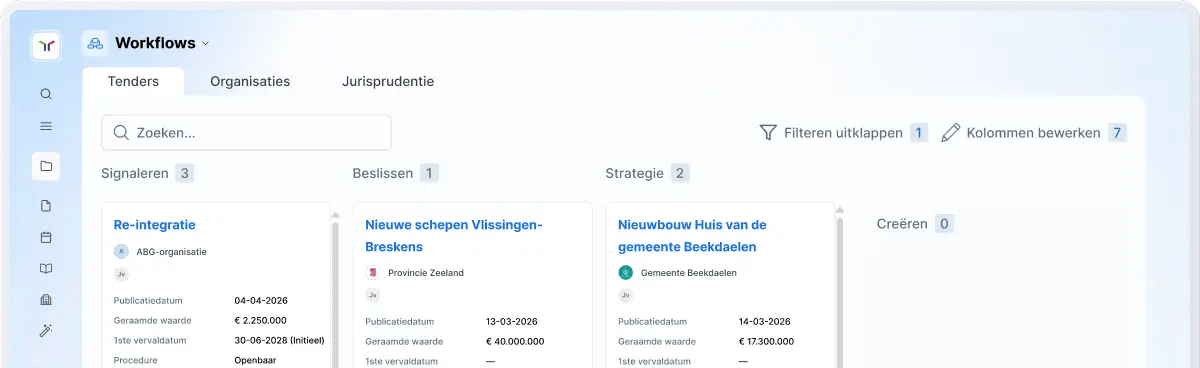
Task: Open the Re-integratie tender link
Action: pyautogui.click(x=155, y=225)
